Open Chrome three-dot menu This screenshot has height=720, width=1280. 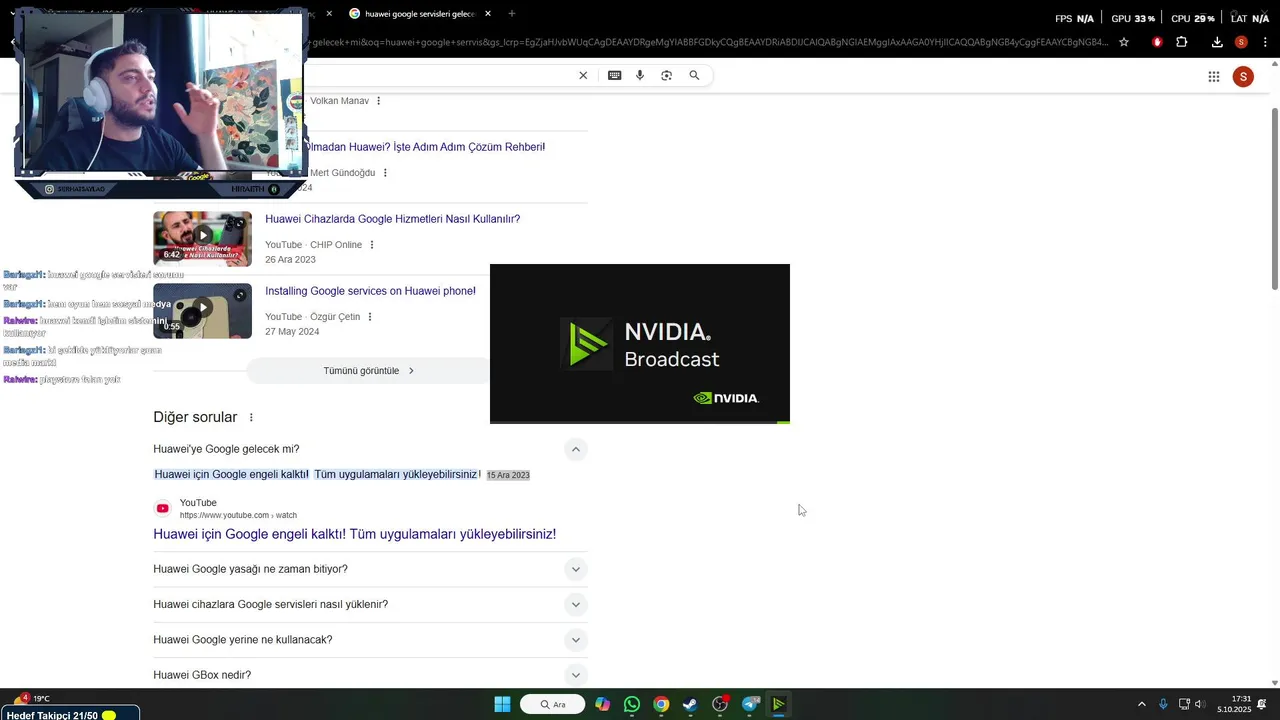tap(1266, 42)
